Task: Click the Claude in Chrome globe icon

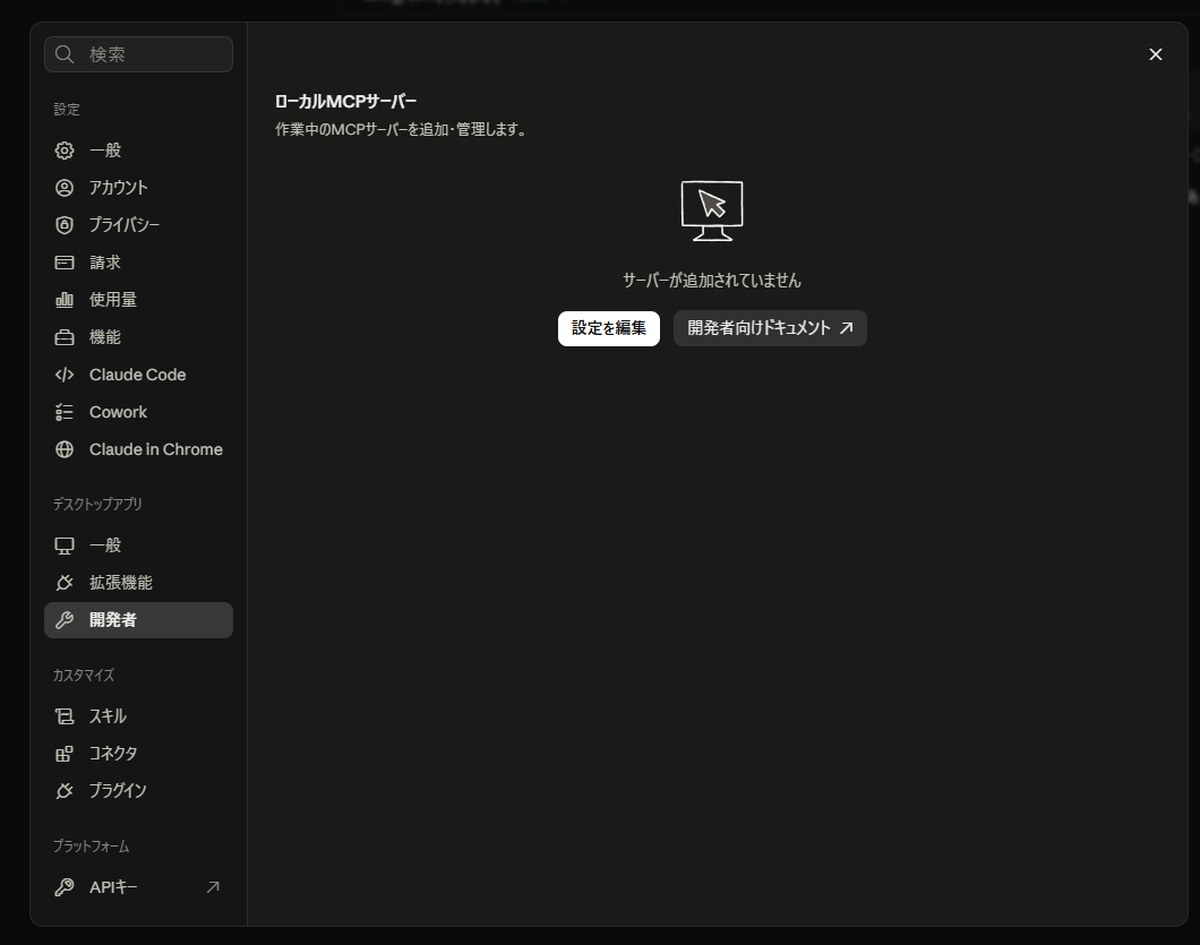Action: pos(64,450)
